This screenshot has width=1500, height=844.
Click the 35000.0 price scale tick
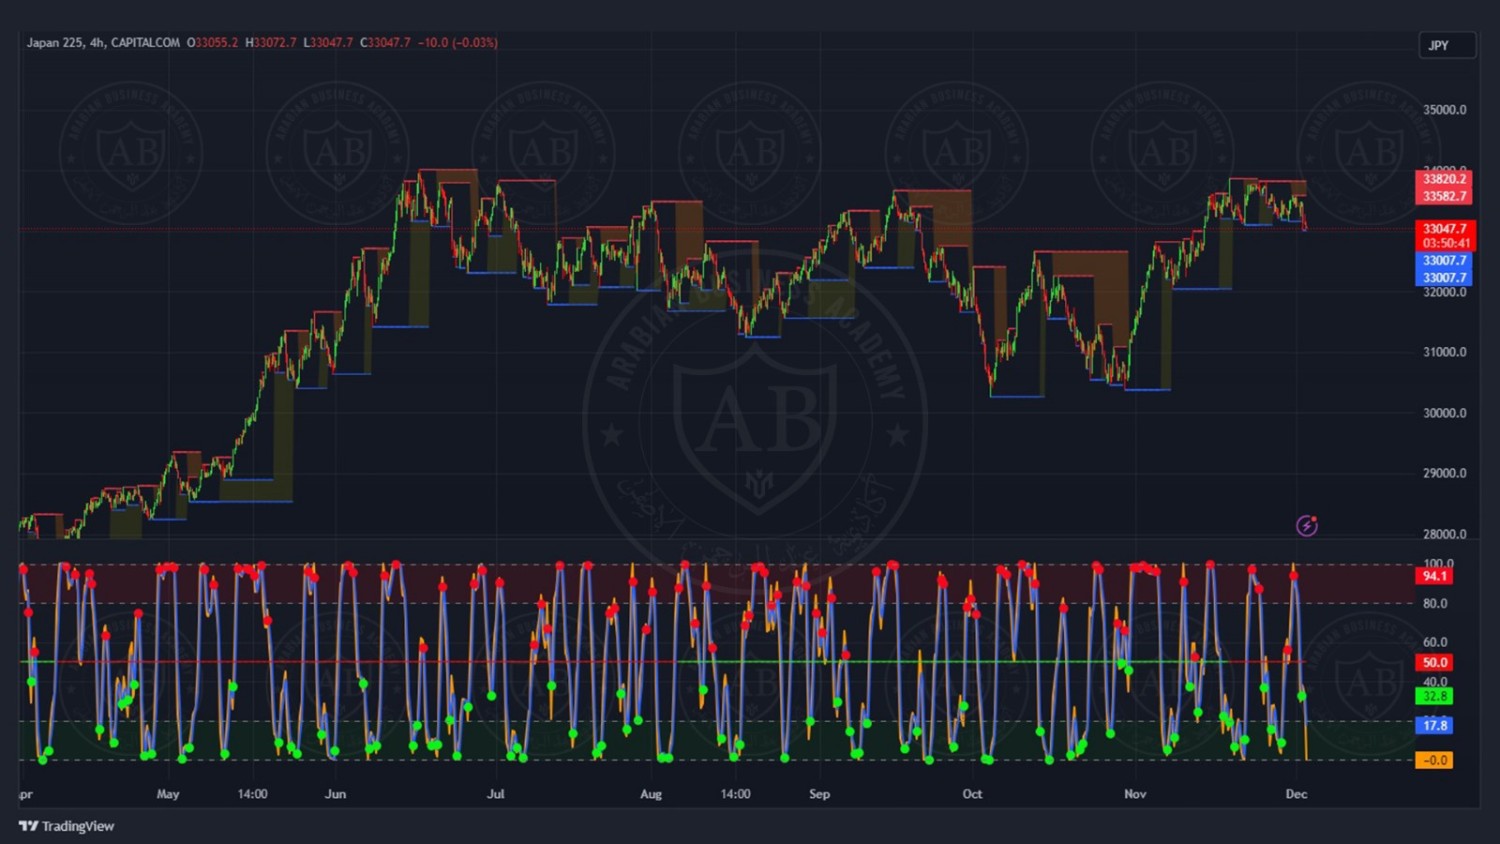pos(1444,110)
